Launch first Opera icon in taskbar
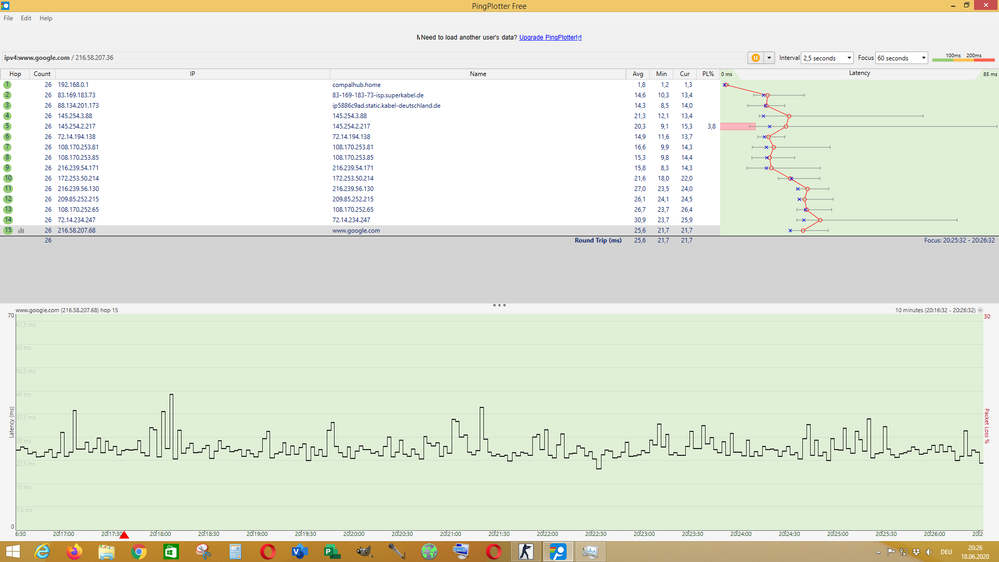Viewport: 999px width, 562px height. pos(268,552)
